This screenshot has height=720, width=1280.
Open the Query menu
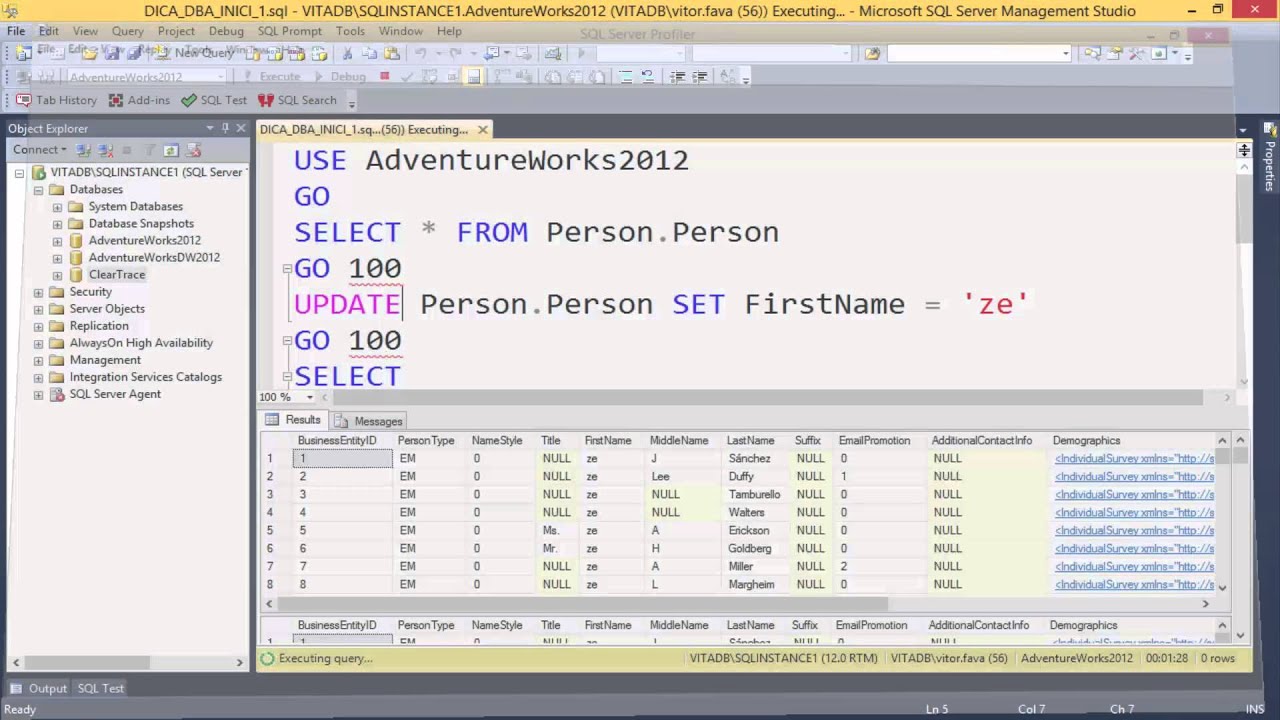pyautogui.click(x=128, y=31)
